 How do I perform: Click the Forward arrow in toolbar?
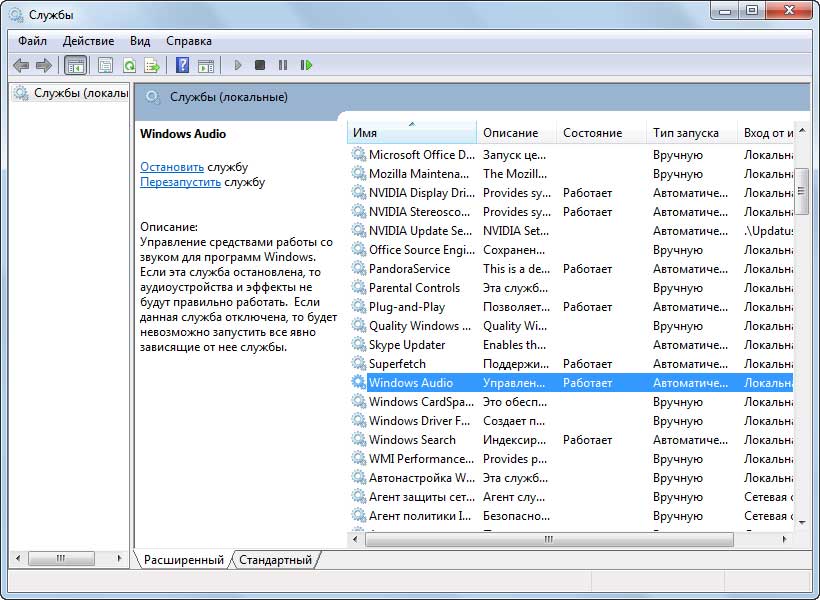pyautogui.click(x=43, y=65)
